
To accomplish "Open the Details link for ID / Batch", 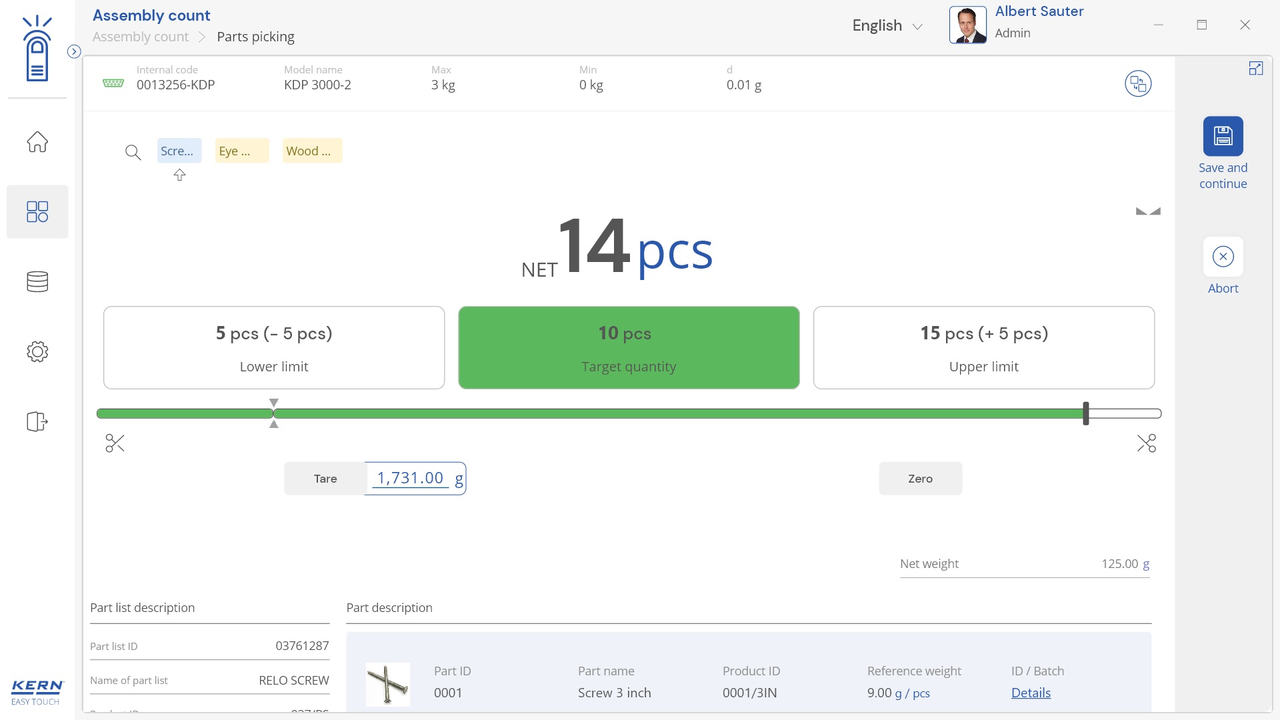I will pos(1030,693).
